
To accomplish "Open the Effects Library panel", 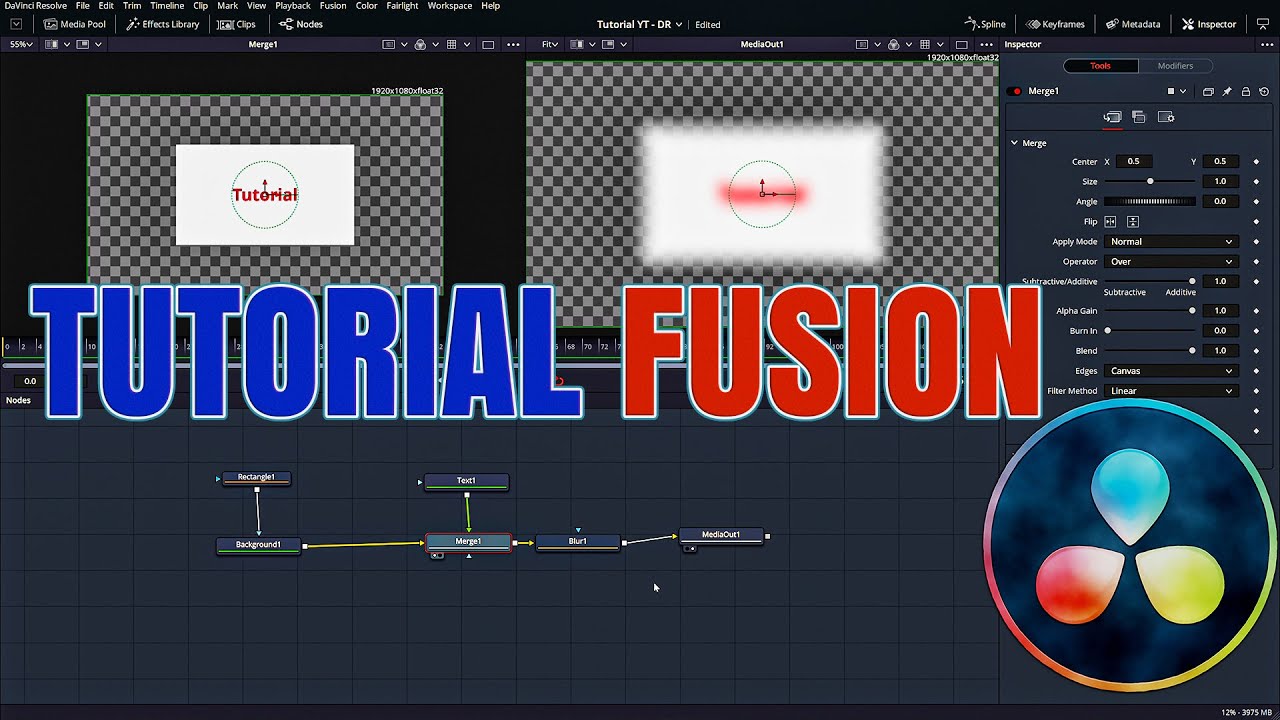I will 163,24.
